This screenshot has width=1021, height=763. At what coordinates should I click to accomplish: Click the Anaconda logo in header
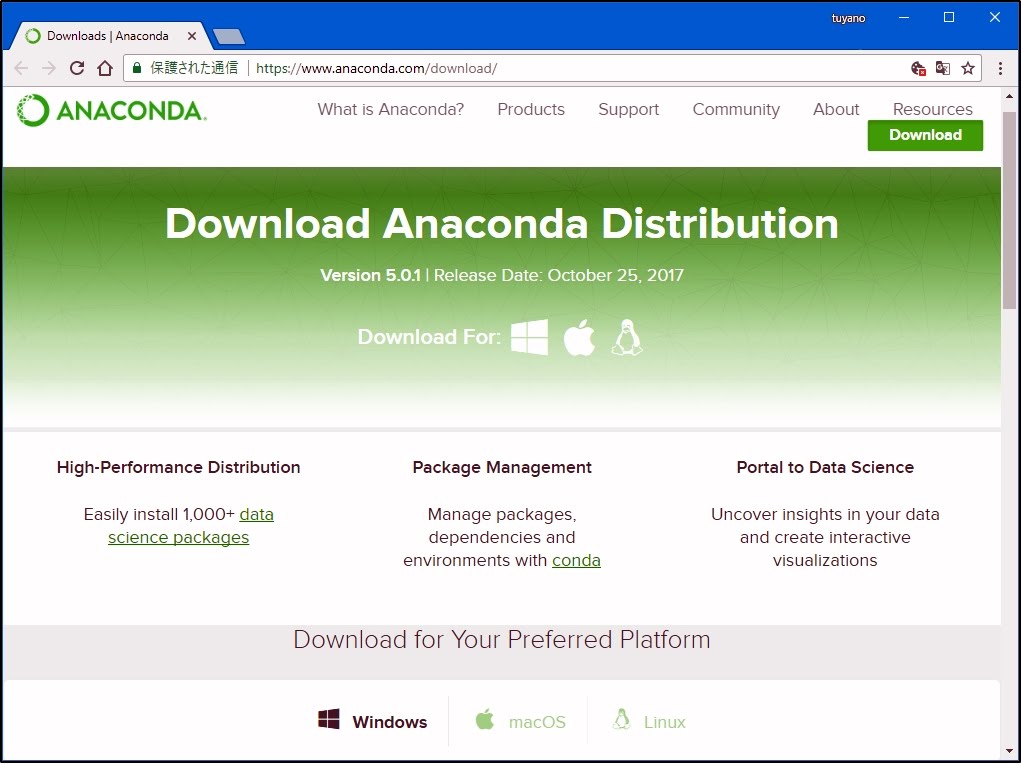(112, 110)
